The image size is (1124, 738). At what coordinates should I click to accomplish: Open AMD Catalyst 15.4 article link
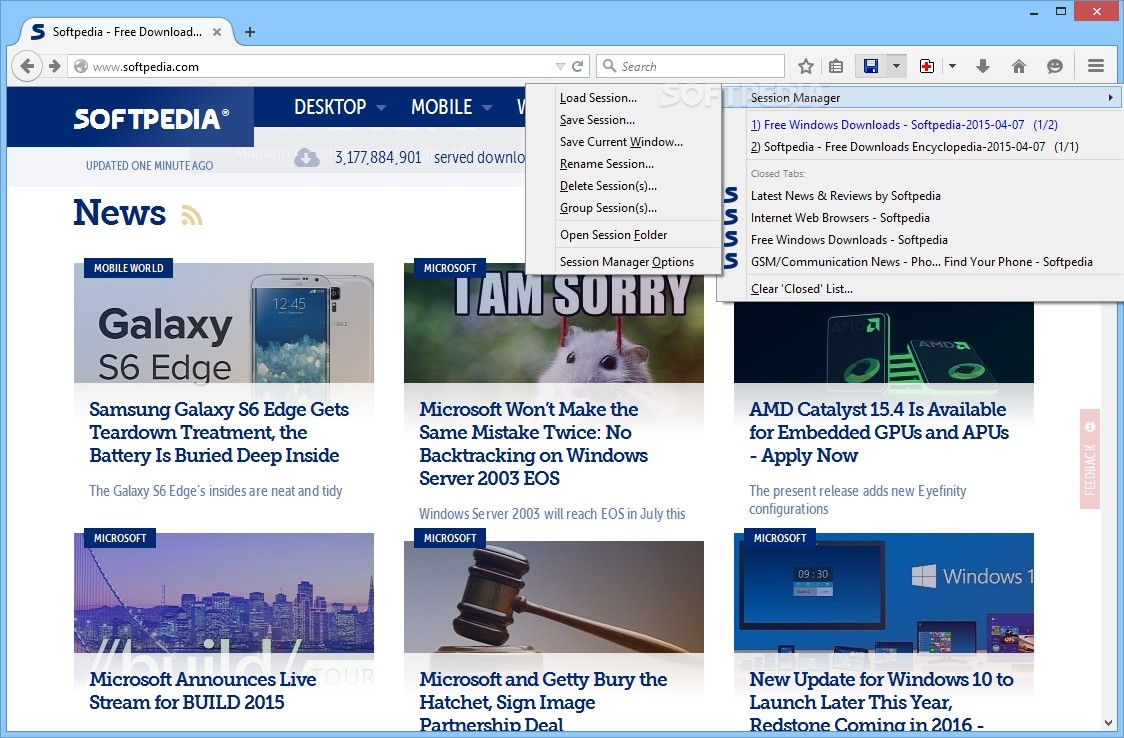pos(879,432)
